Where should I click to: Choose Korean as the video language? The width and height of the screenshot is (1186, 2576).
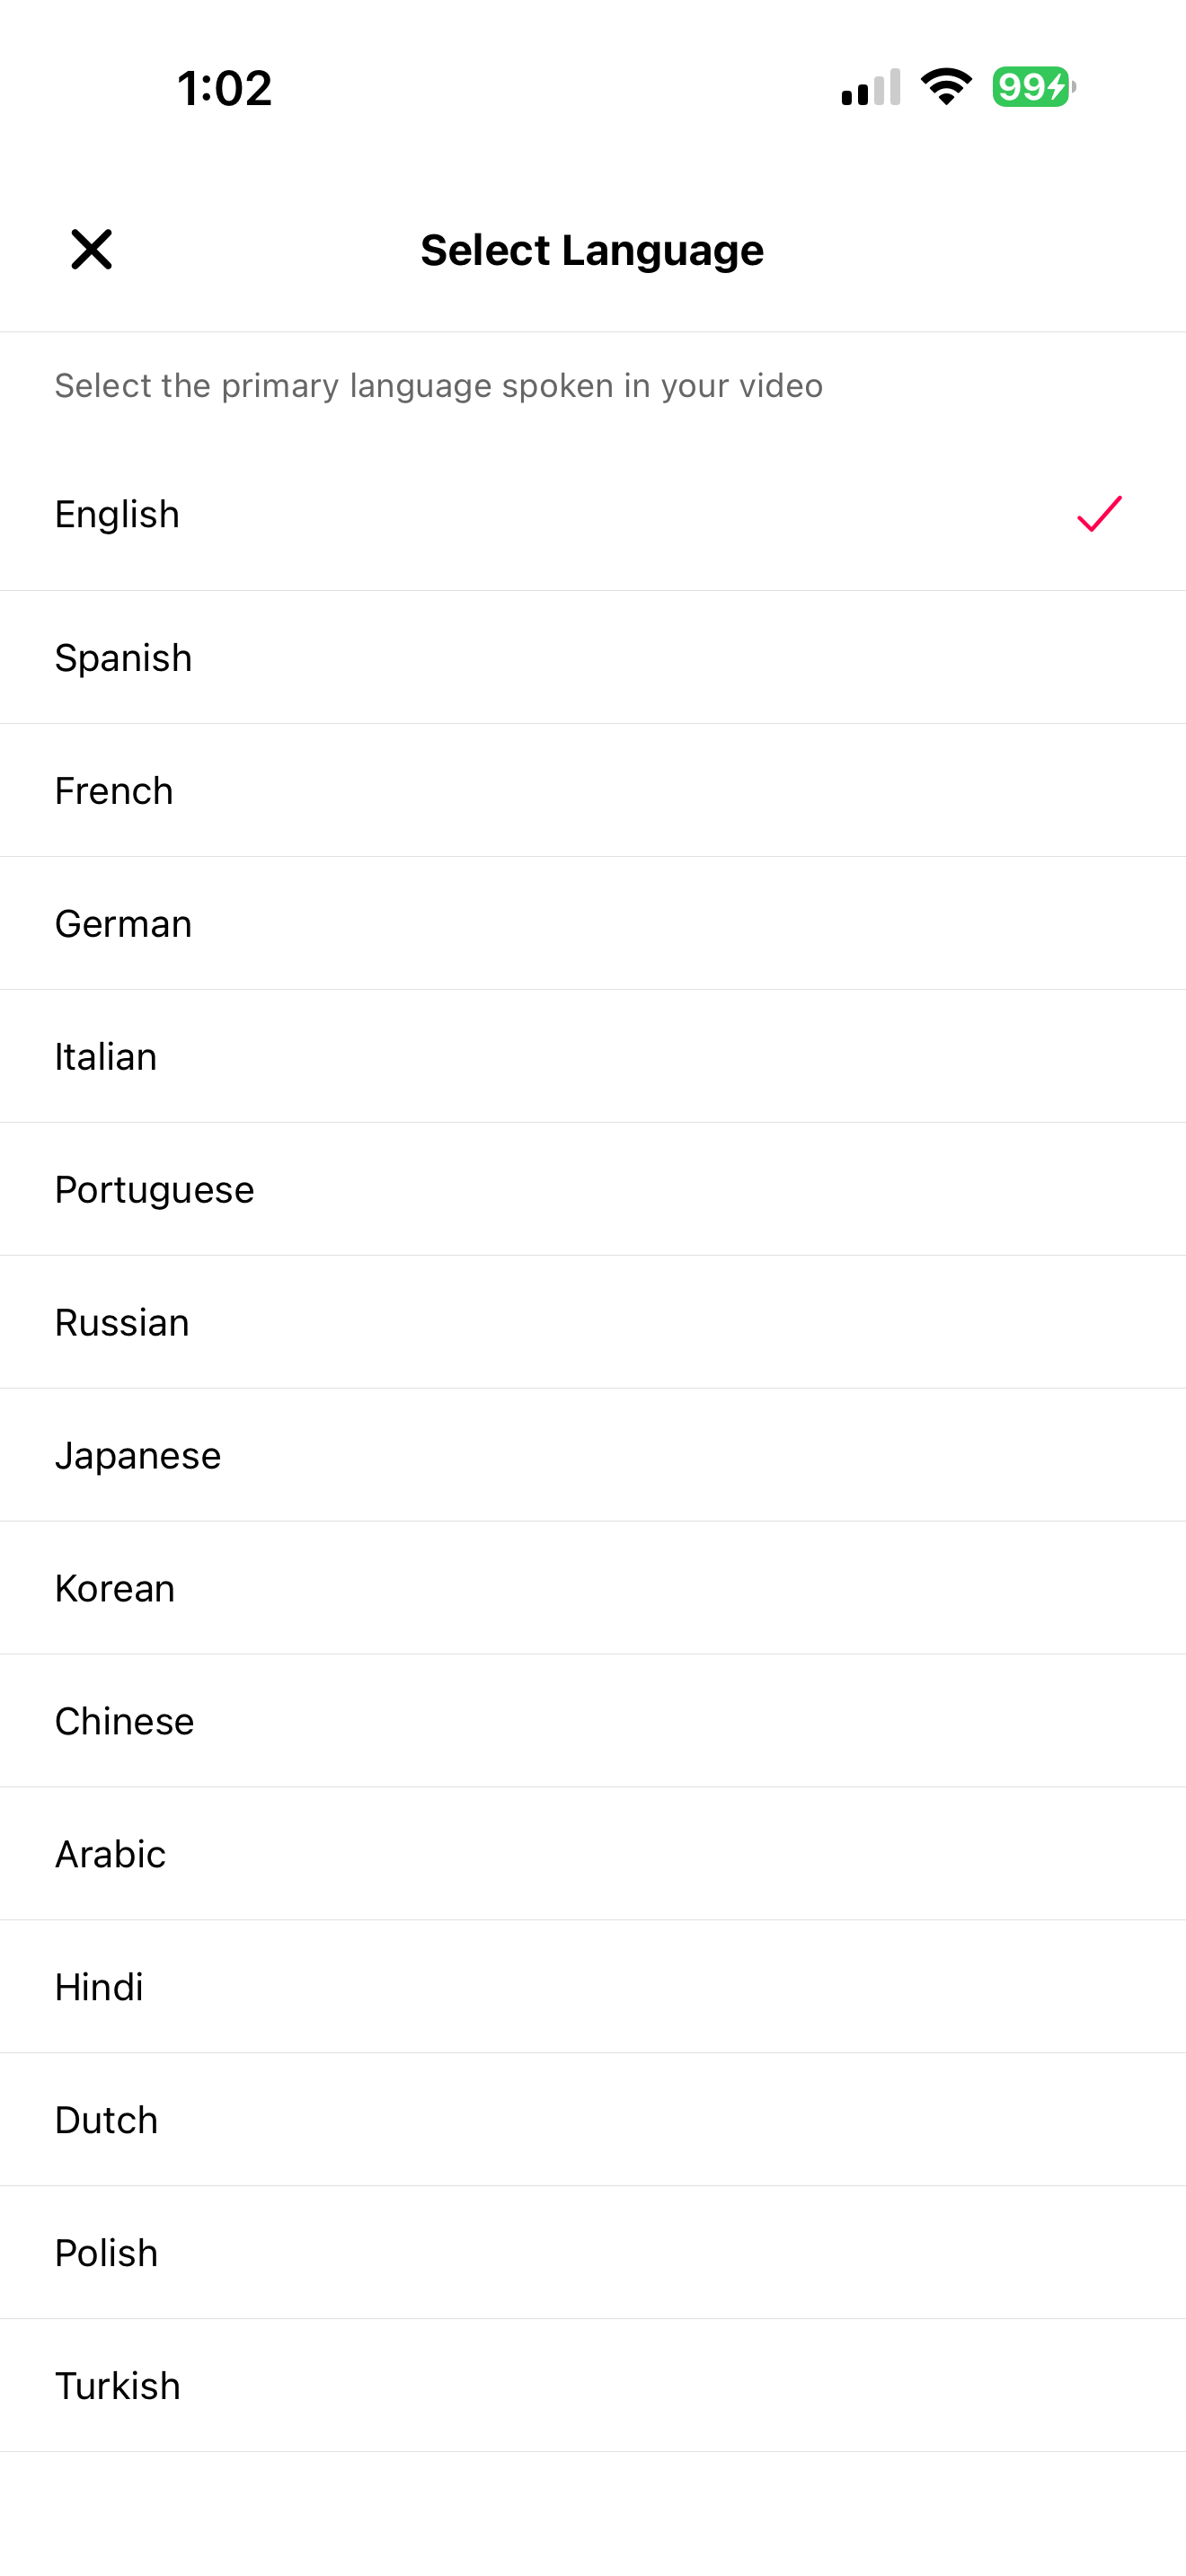(x=115, y=1589)
